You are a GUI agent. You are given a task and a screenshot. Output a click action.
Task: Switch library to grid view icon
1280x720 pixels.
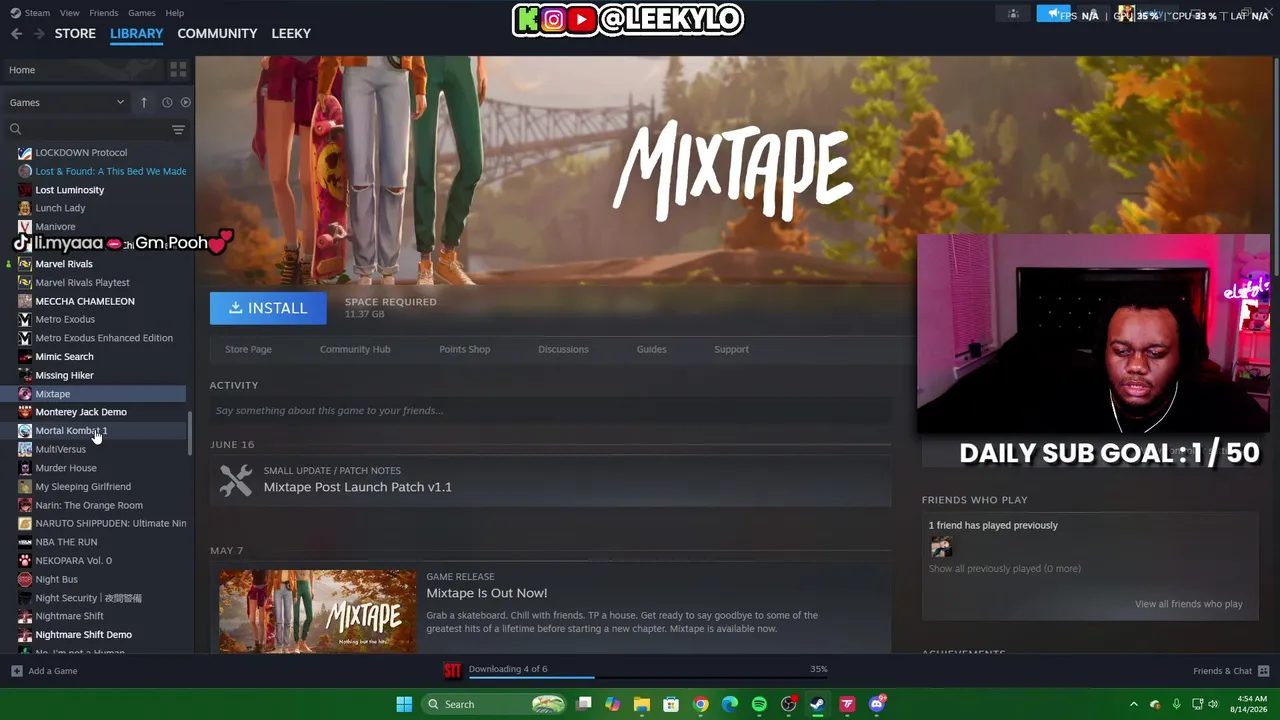pyautogui.click(x=178, y=70)
